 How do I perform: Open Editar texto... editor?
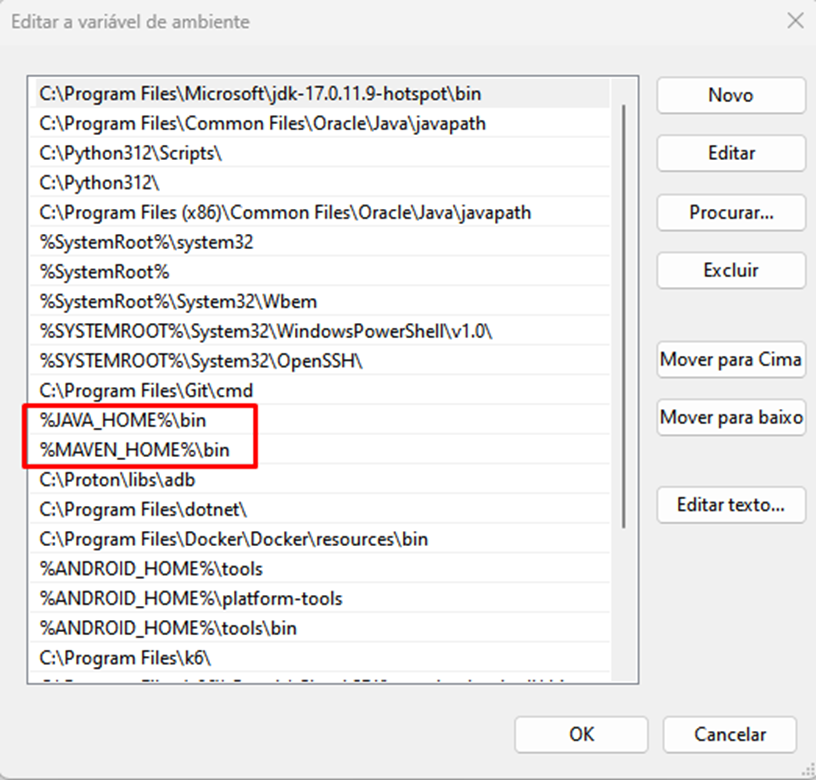tap(731, 505)
